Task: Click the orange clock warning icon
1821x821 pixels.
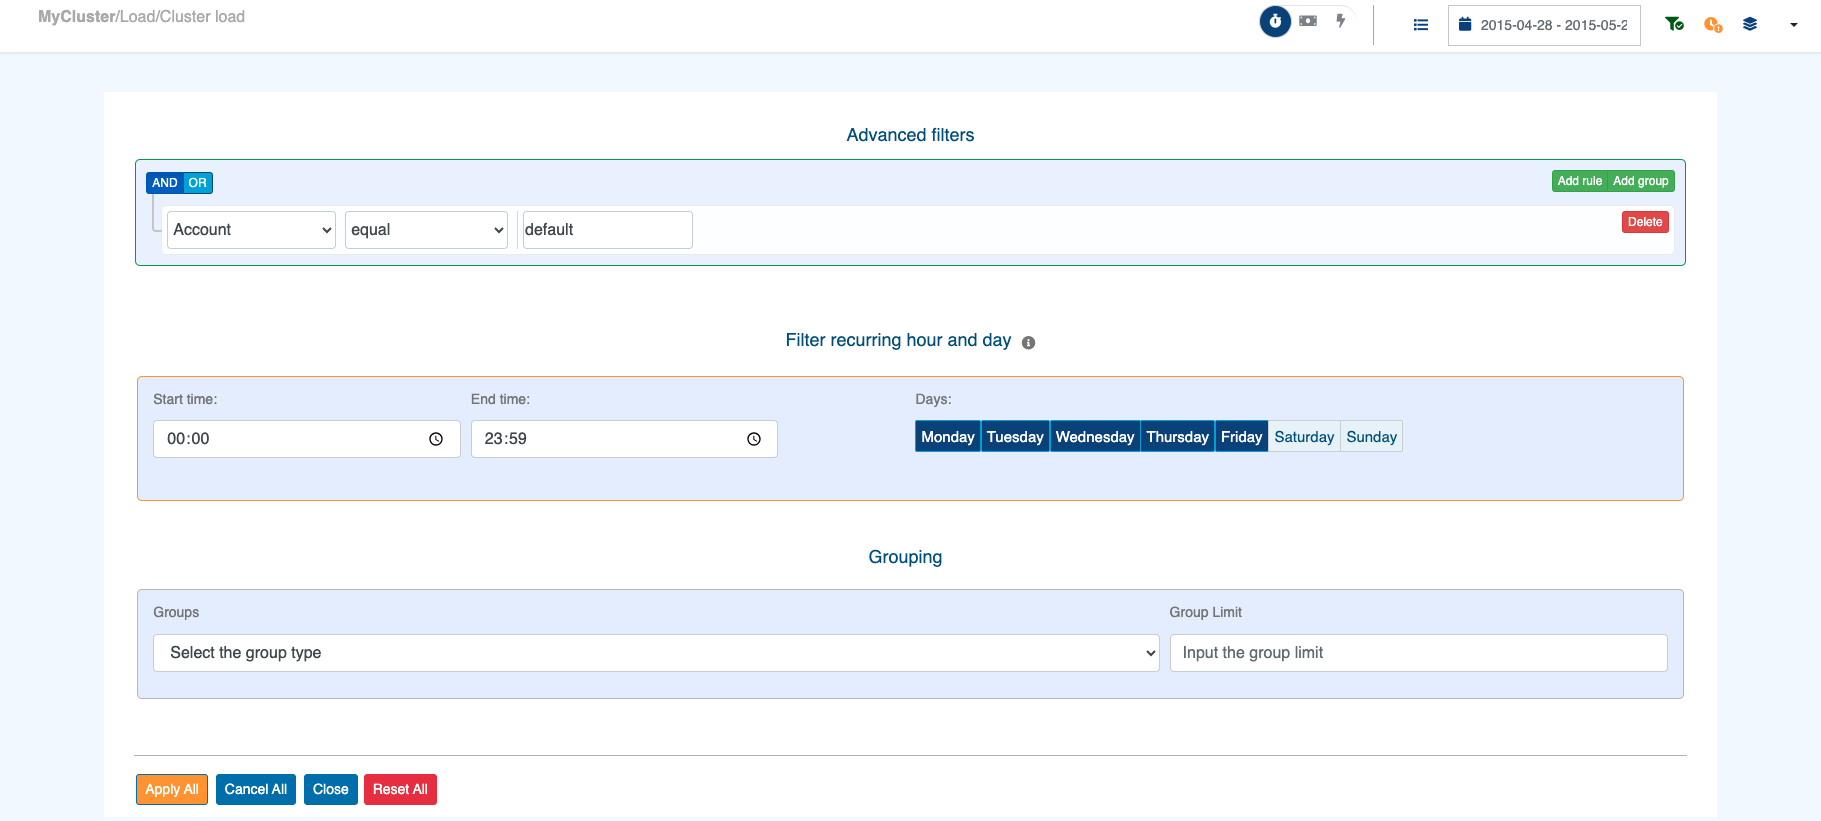Action: tap(1713, 25)
